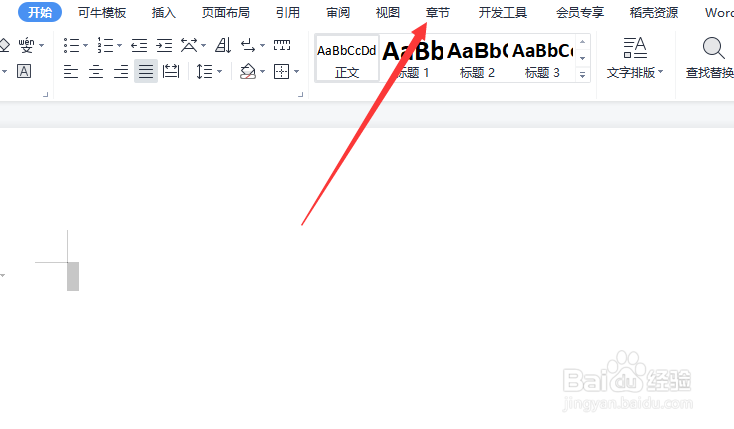Click the borders icon

[282, 72]
